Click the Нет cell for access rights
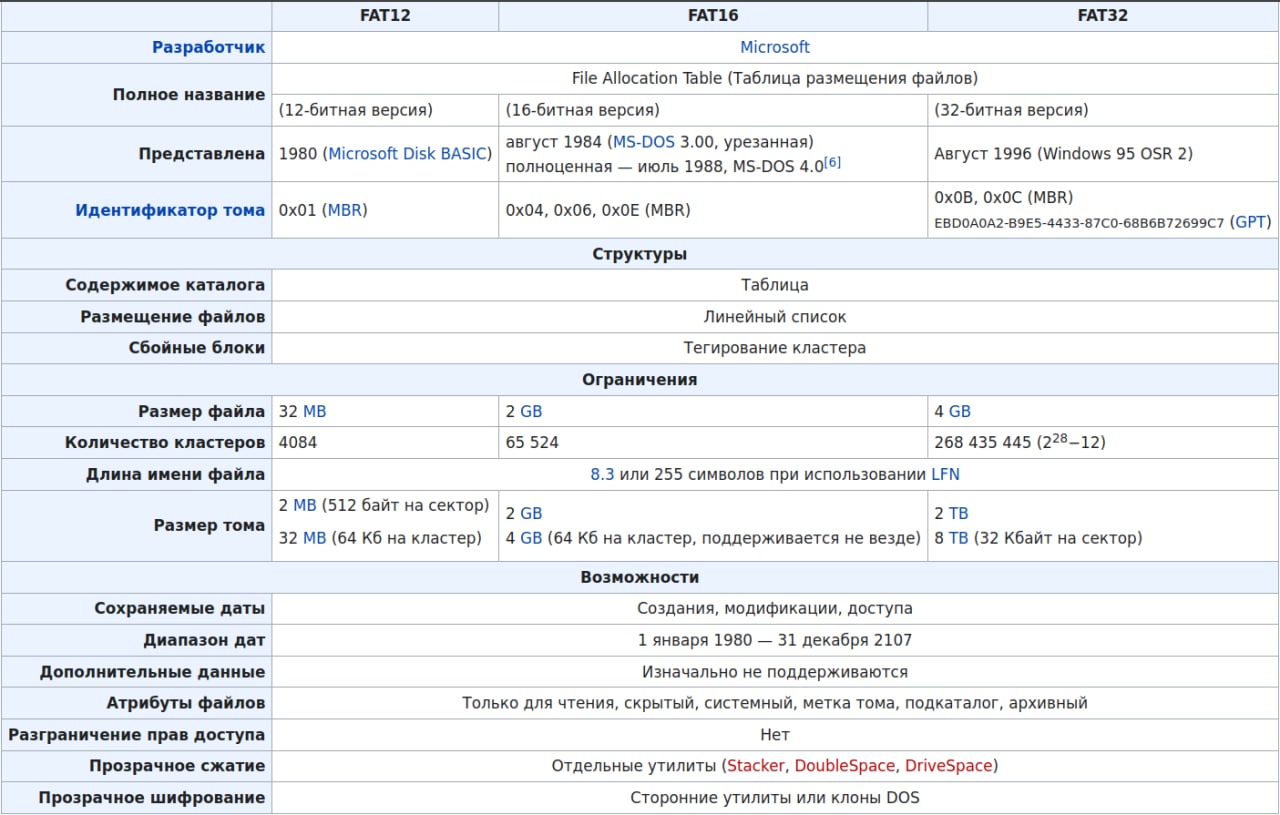This screenshot has height=815, width=1280. point(775,735)
